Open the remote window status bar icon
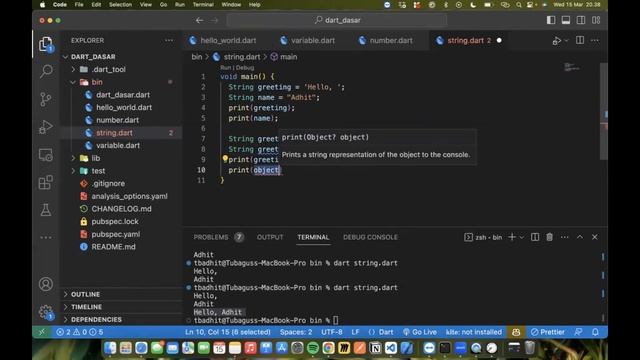The height and width of the screenshot is (360, 640). pyautogui.click(x=42, y=332)
